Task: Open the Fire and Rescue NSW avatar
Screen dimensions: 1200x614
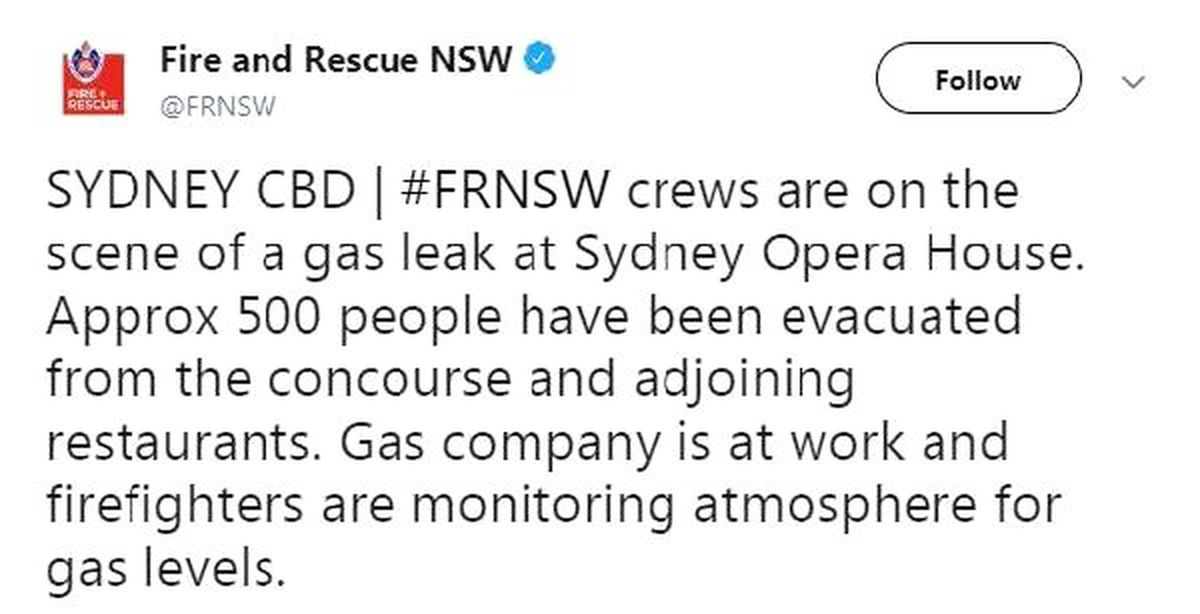Action: [94, 79]
